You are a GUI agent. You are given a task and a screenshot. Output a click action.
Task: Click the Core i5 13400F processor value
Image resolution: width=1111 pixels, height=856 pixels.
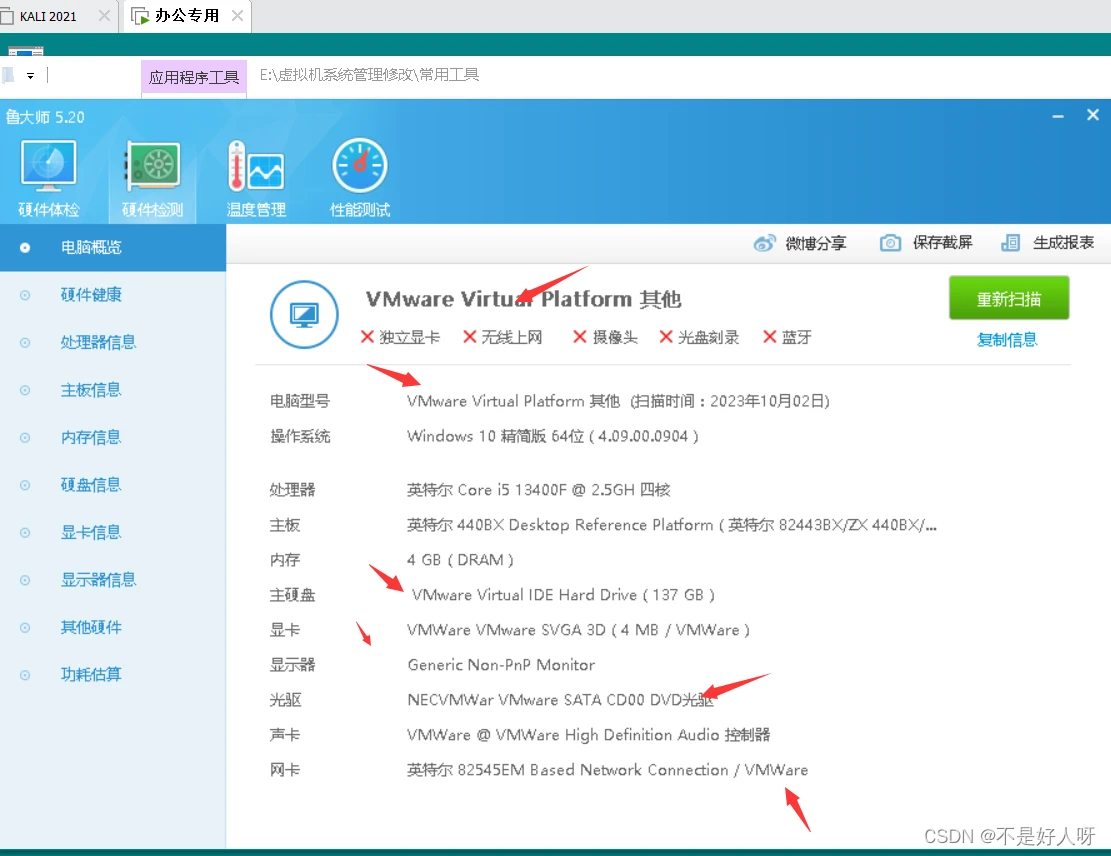tap(538, 490)
